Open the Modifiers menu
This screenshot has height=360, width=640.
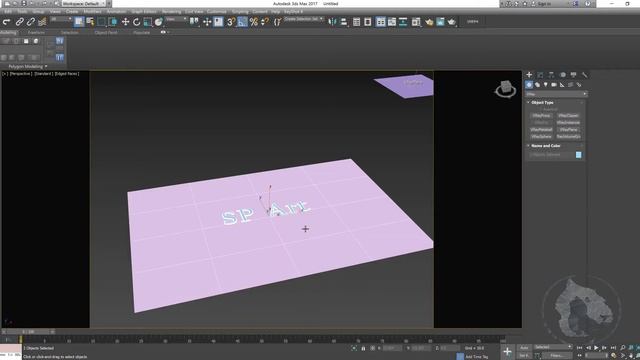pos(93,12)
